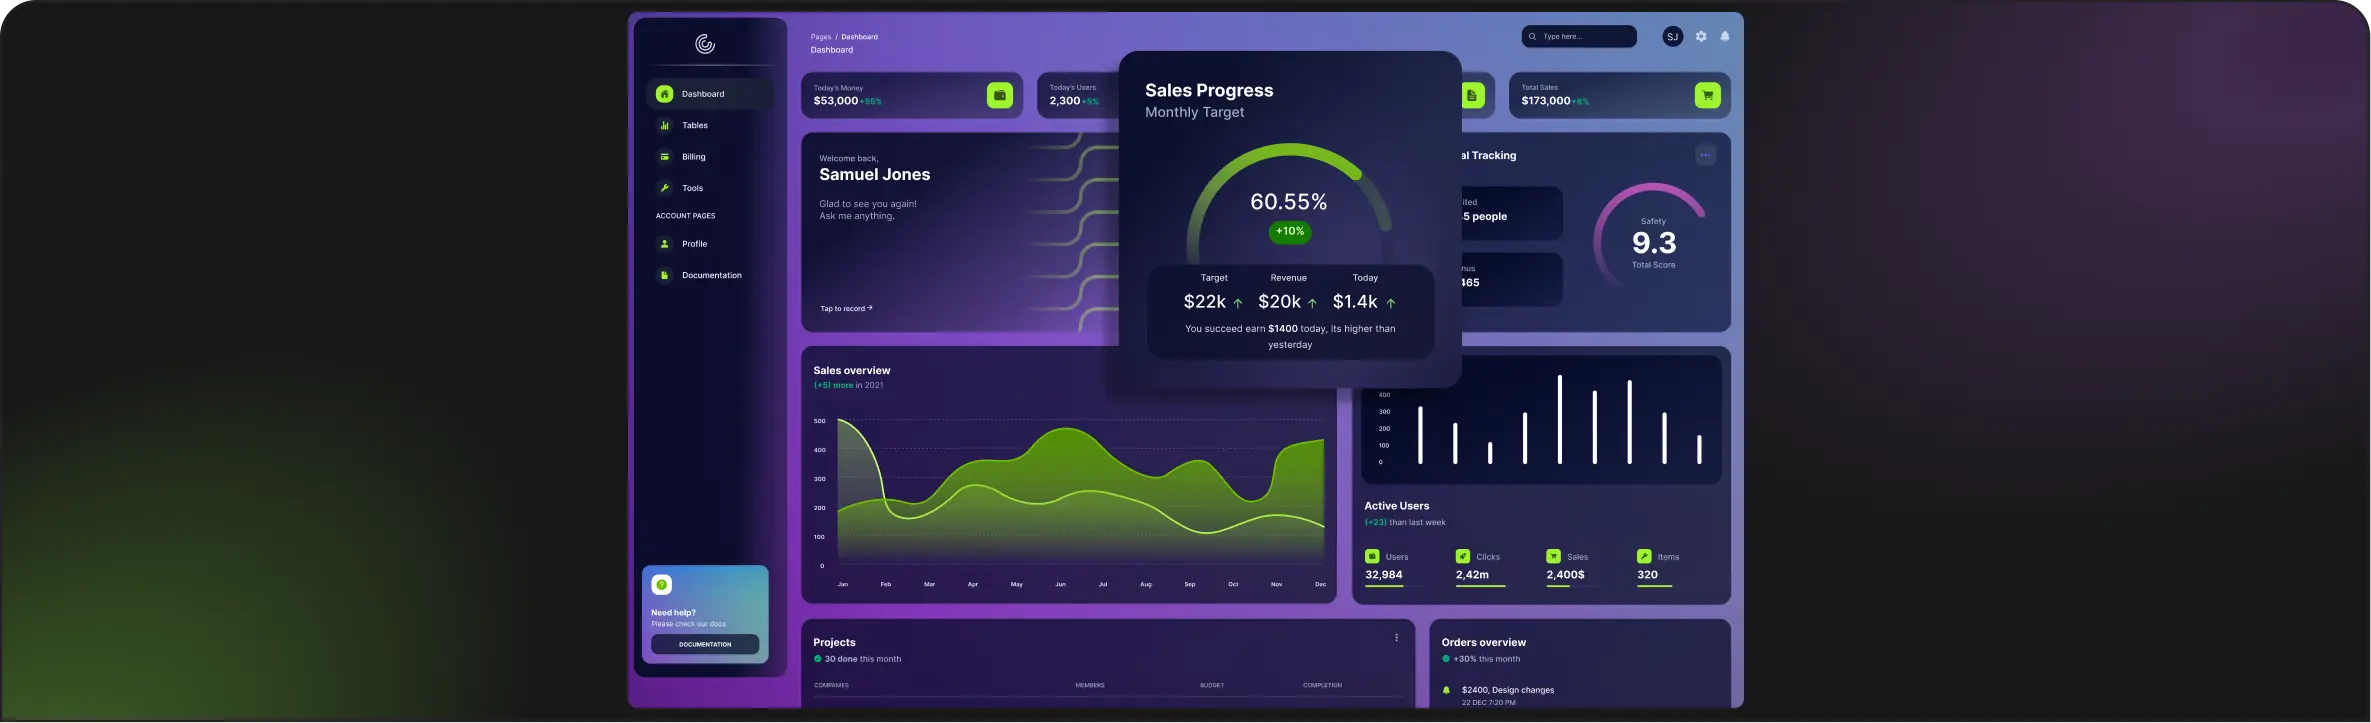Open the Tracking card three-dot options menu
Image resolution: width=2371 pixels, height=723 pixels.
tap(1705, 155)
